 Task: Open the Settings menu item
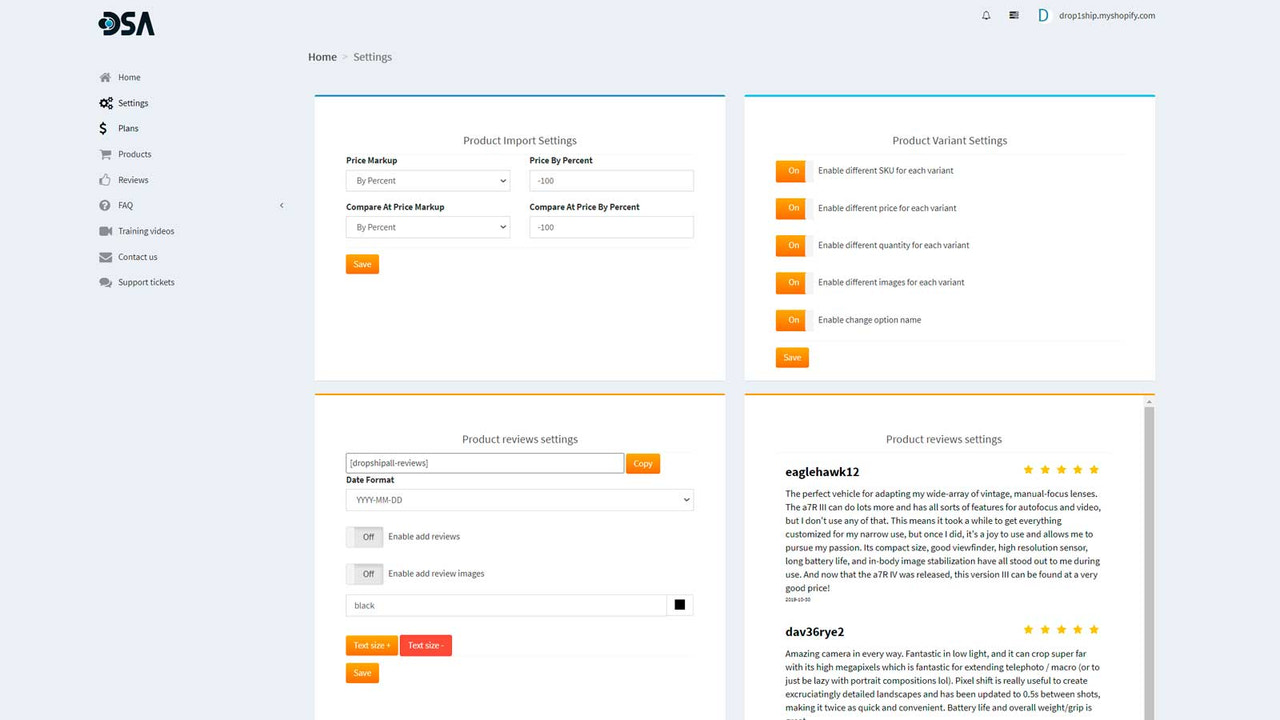tap(133, 103)
